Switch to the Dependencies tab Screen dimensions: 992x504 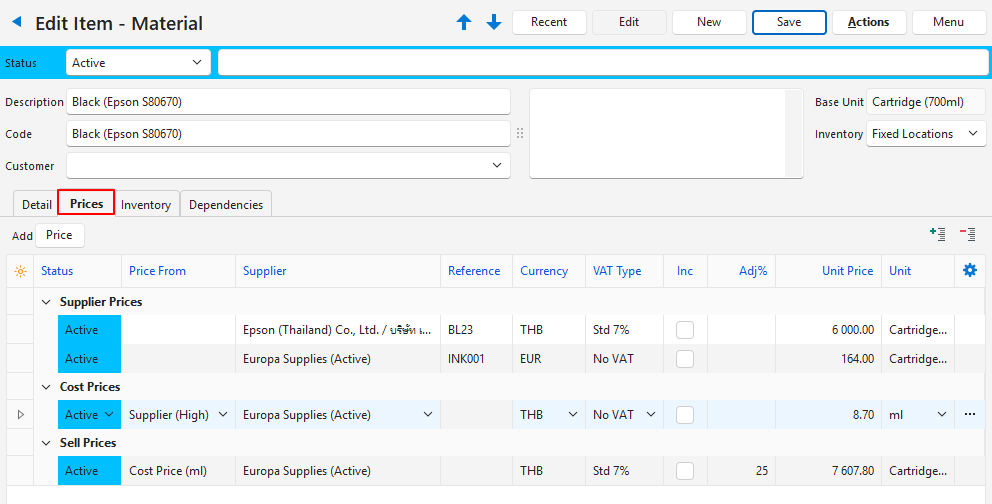click(x=226, y=205)
